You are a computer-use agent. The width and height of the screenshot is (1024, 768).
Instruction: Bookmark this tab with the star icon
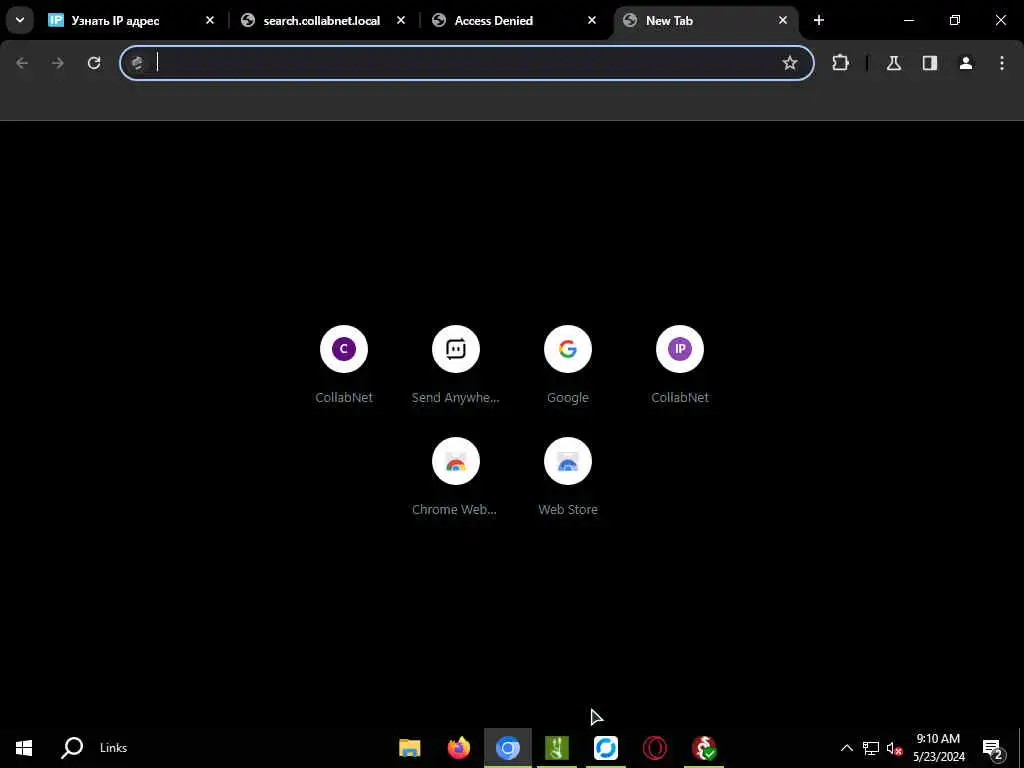point(790,63)
